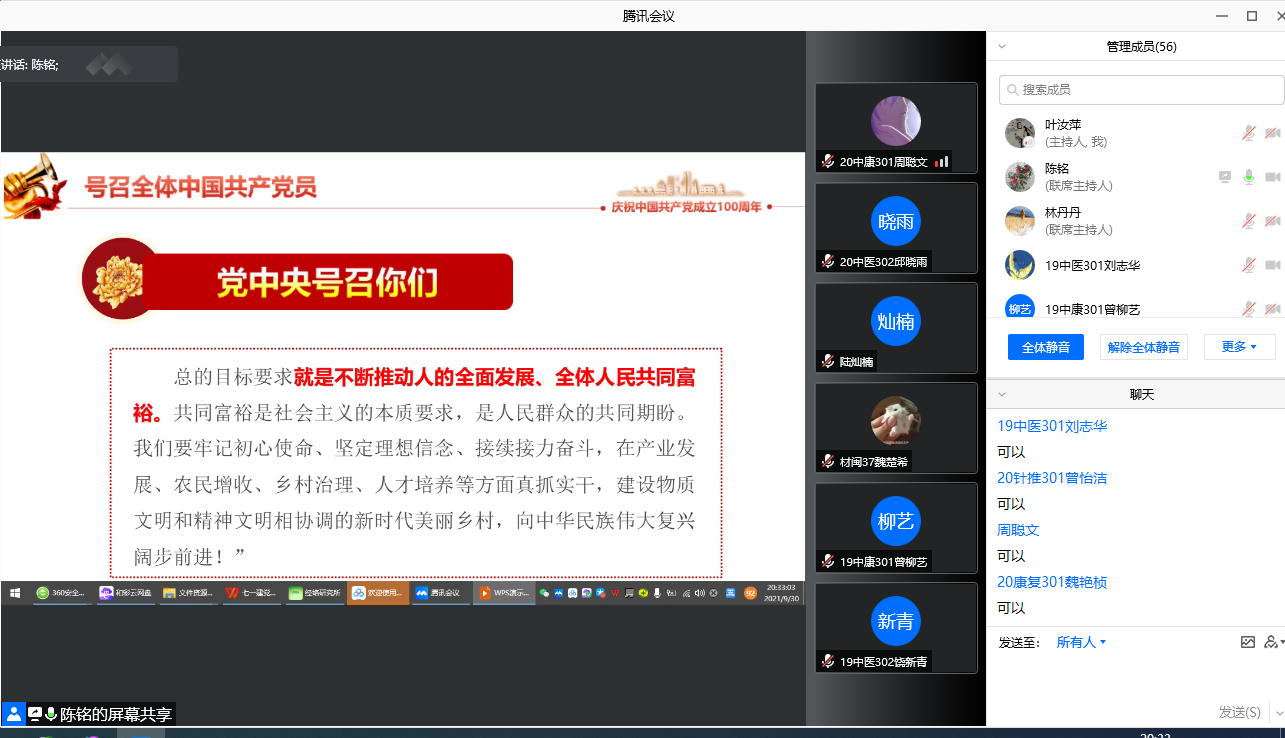1285x738 pixels.
Task: Click the blue user icon beside screen share label
Action: click(13, 714)
